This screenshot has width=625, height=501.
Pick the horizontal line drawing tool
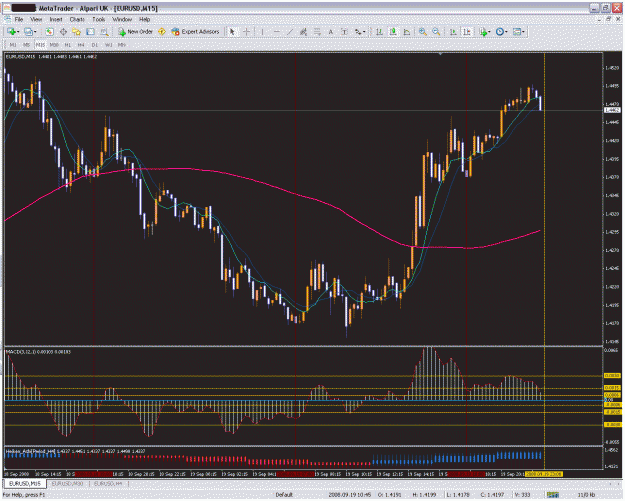tap(276, 32)
